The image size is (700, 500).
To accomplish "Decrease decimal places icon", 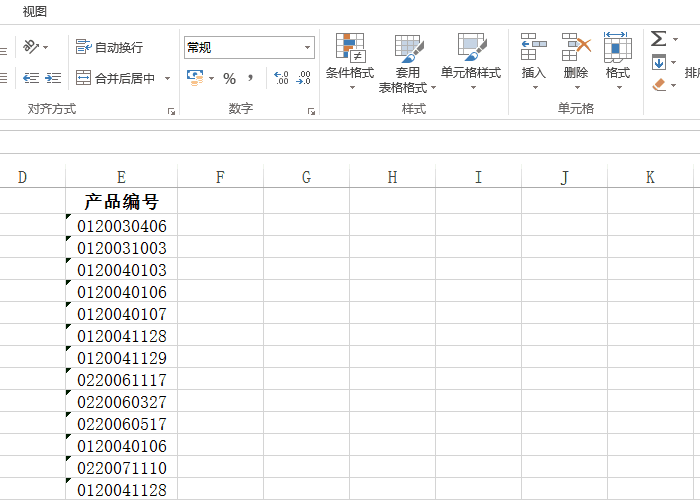I will [x=304, y=78].
